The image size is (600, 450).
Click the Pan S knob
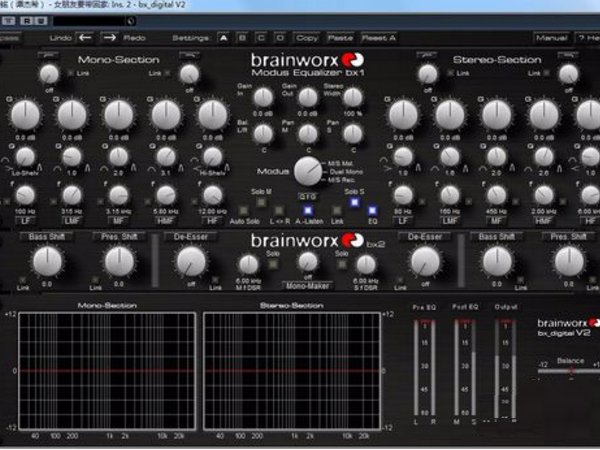(x=352, y=134)
